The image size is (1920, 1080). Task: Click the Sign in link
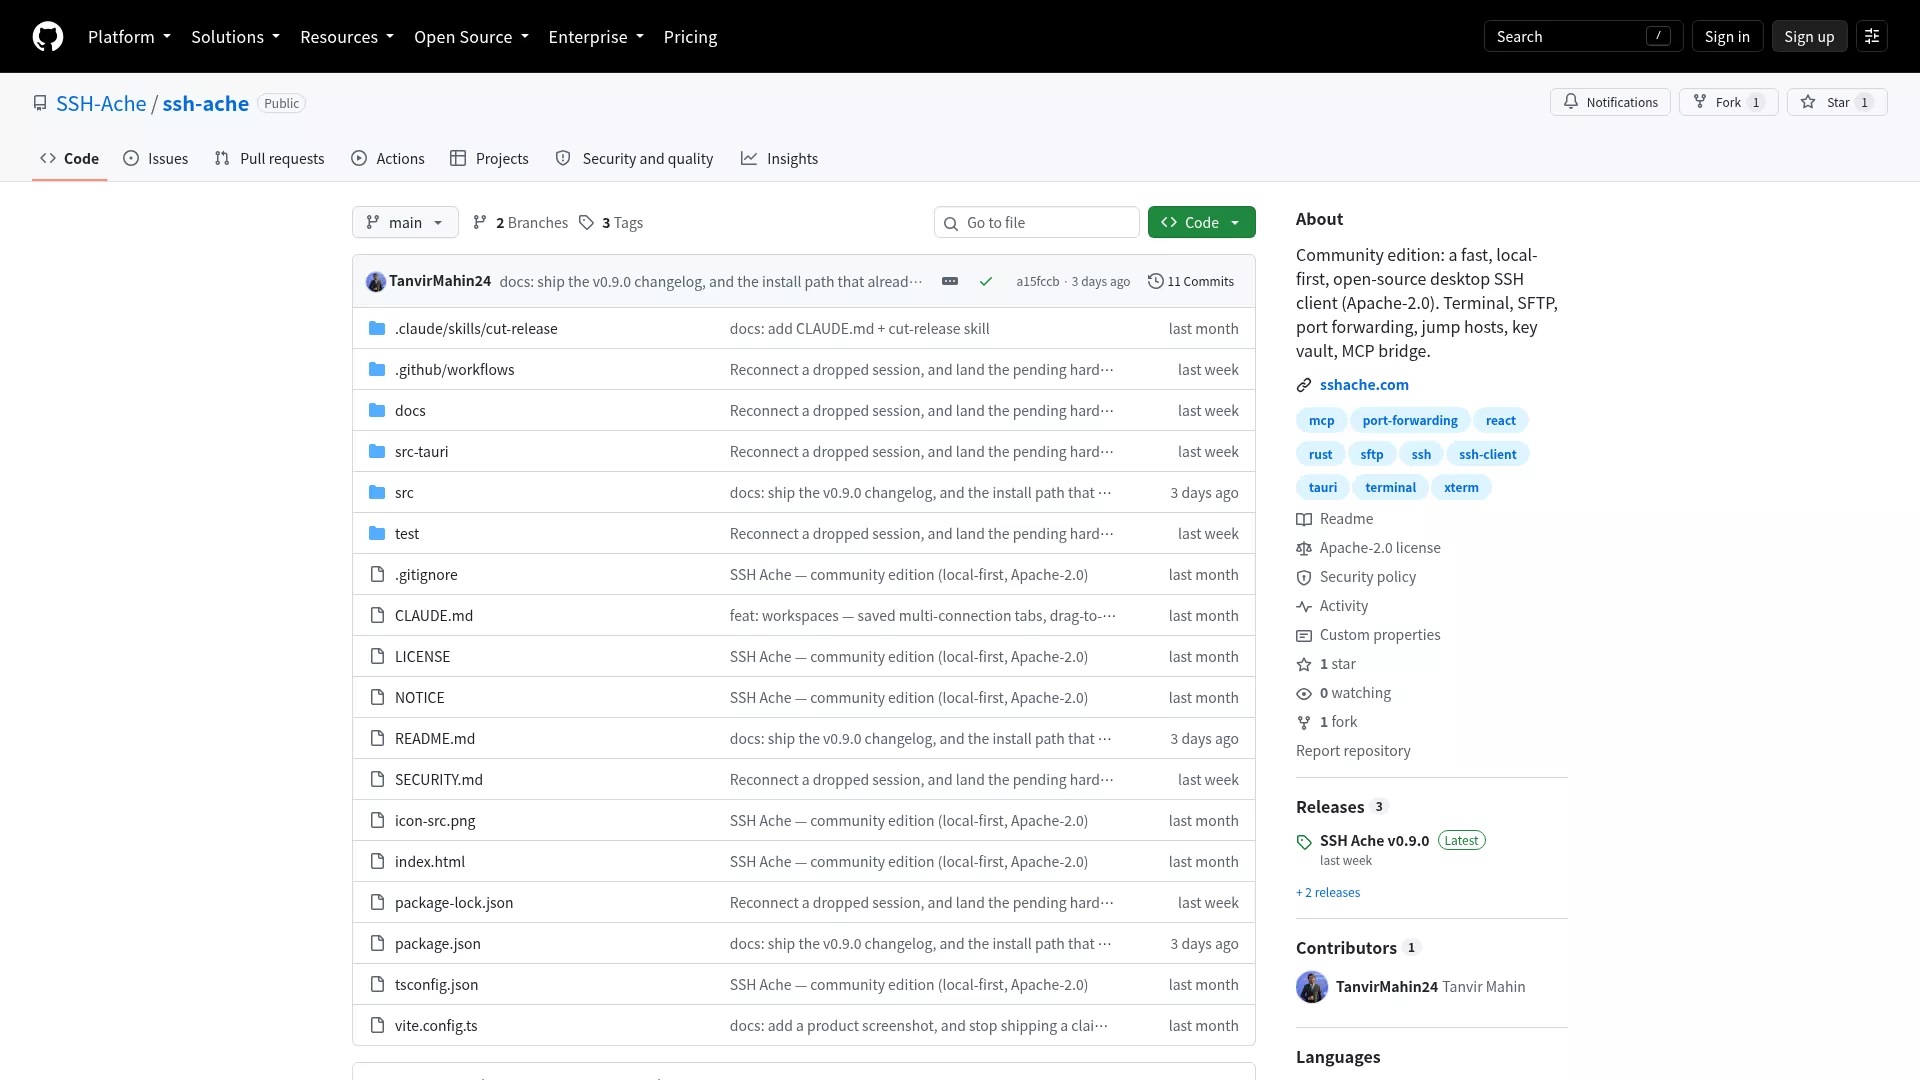[x=1727, y=37]
